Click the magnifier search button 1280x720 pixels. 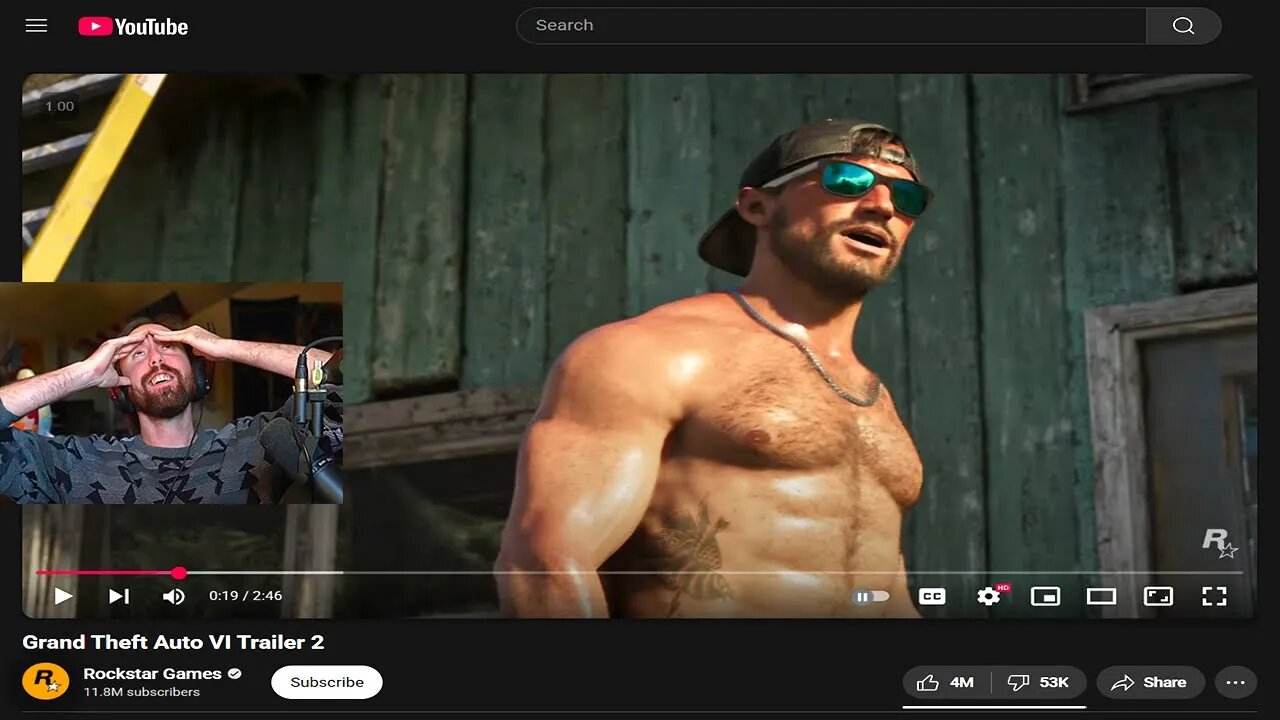point(1184,26)
